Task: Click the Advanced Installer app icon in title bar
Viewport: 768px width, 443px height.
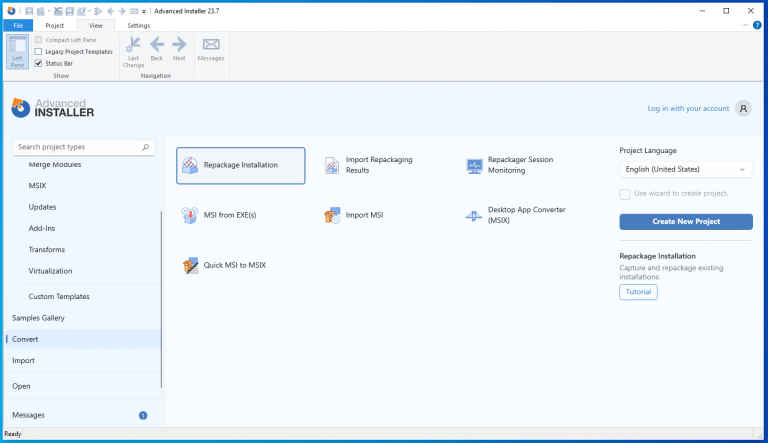Action: pos(11,11)
